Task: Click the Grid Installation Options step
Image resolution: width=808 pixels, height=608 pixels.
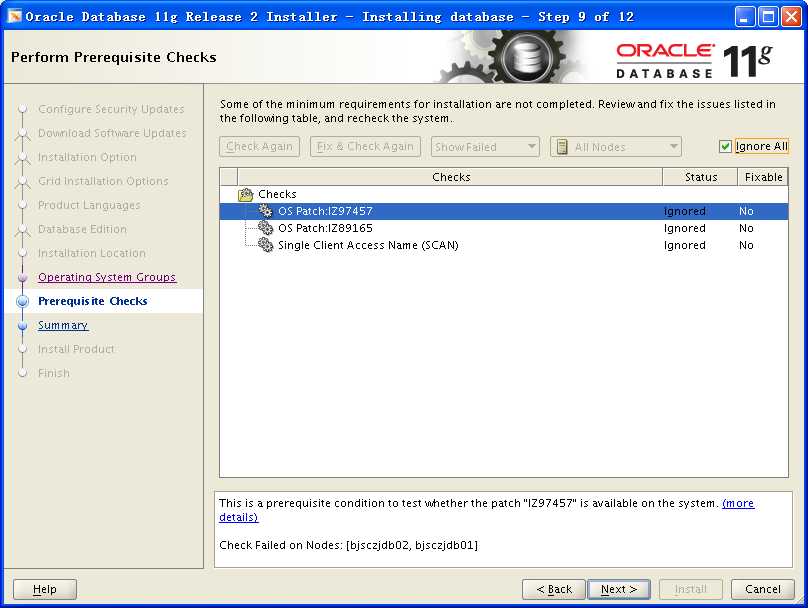Action: [x=103, y=181]
